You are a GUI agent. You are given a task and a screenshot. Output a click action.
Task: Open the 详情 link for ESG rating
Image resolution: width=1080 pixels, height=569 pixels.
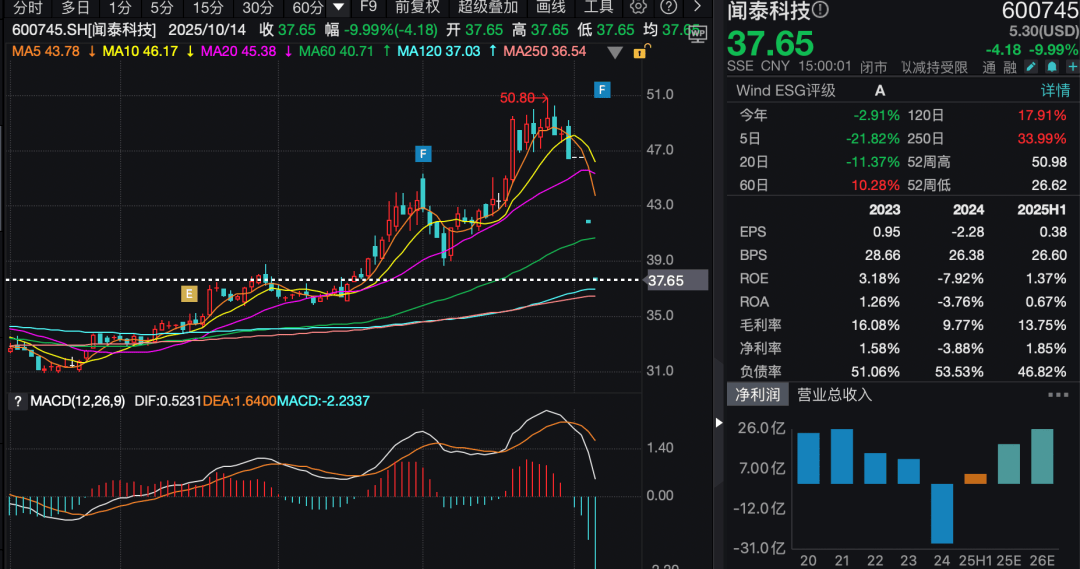point(1054,90)
